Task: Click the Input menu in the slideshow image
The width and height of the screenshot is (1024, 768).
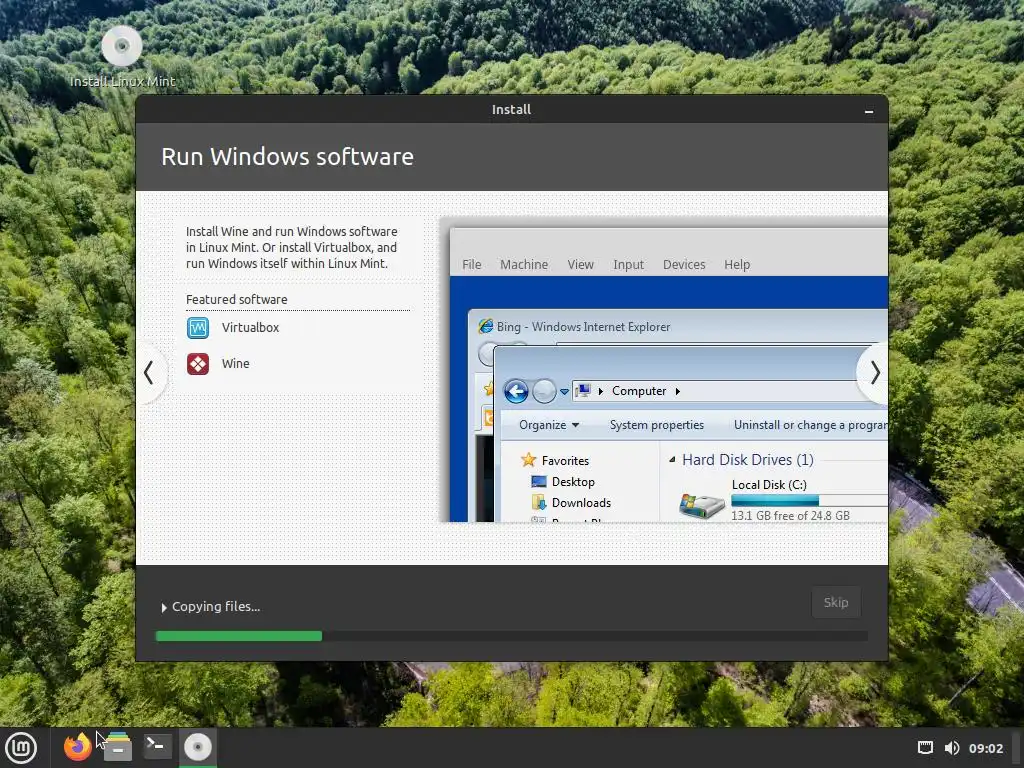Action: coord(628,264)
